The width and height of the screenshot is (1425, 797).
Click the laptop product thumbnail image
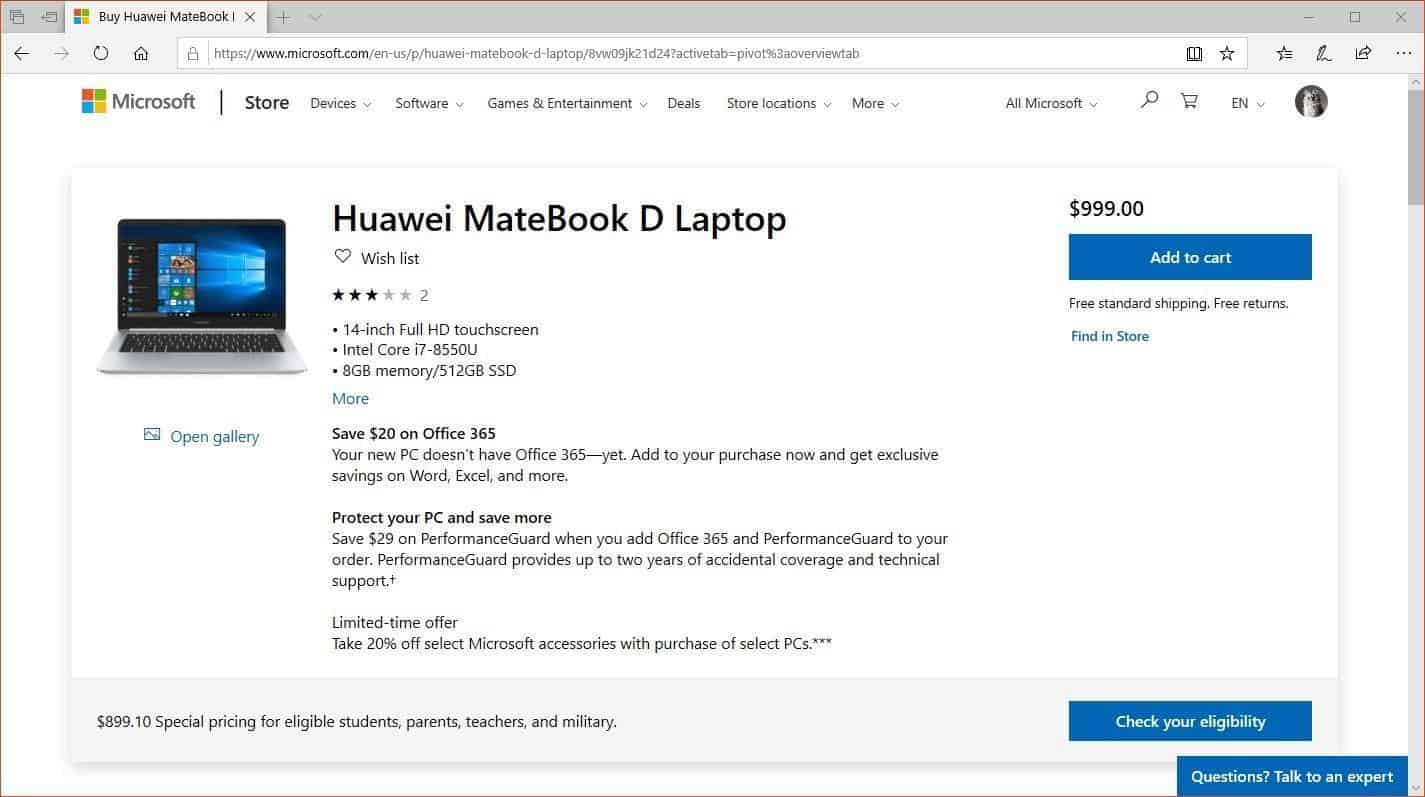pos(202,297)
